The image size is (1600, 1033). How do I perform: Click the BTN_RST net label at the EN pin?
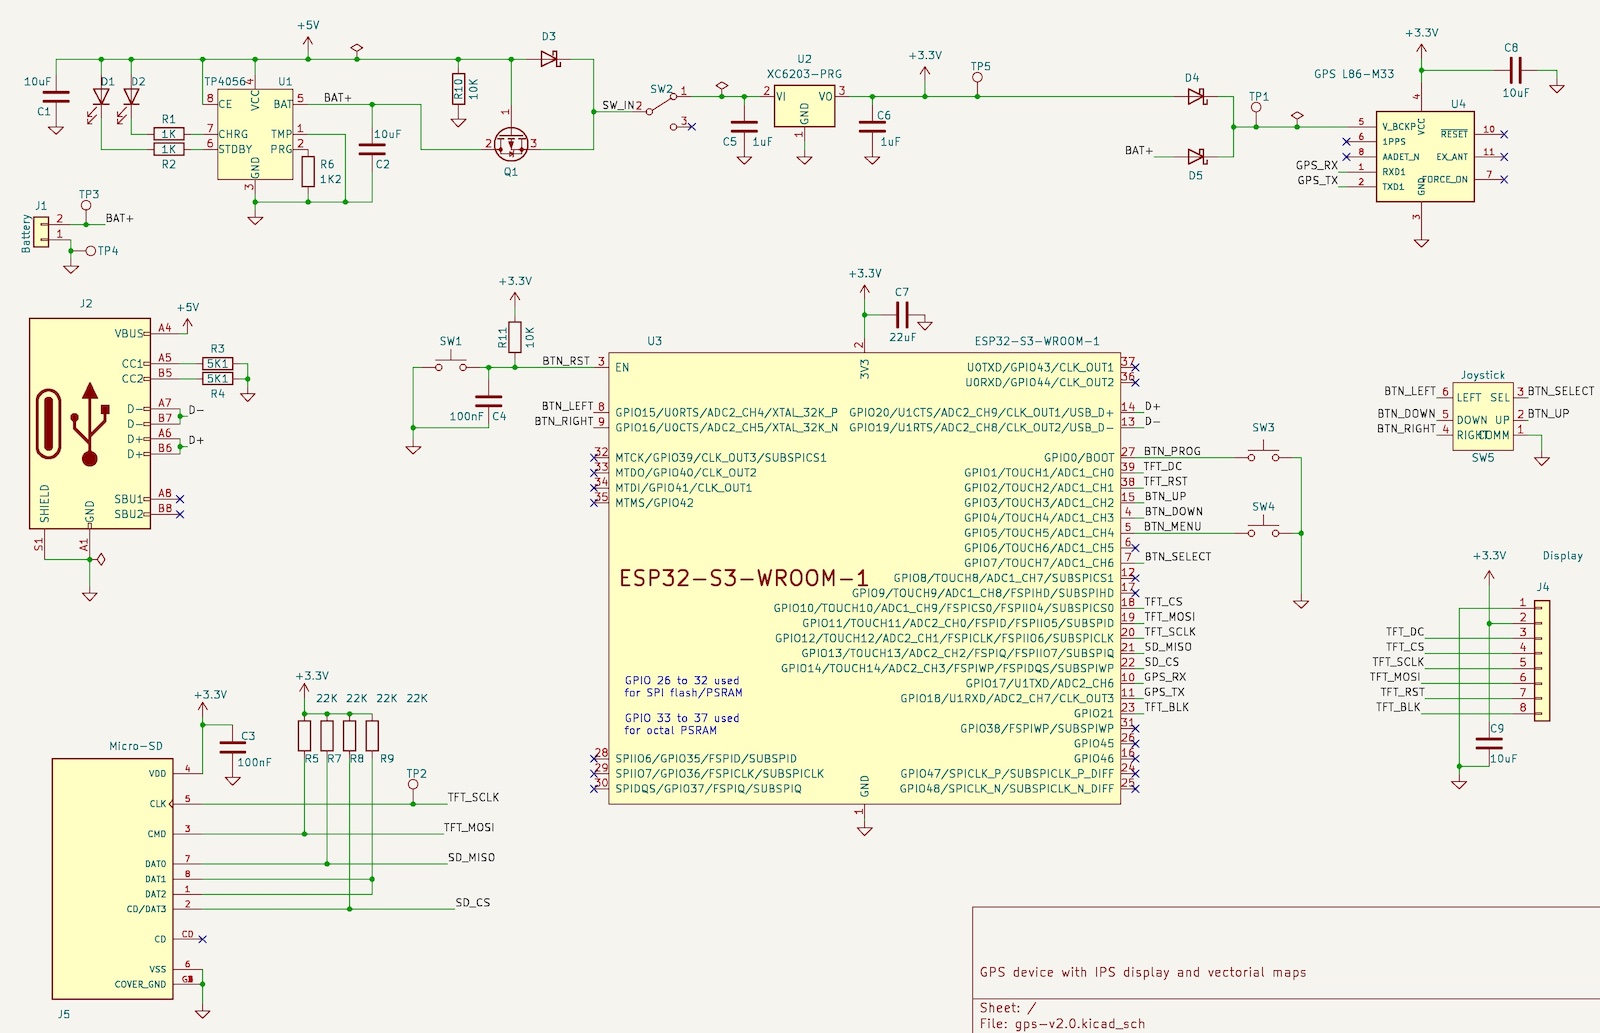point(566,361)
